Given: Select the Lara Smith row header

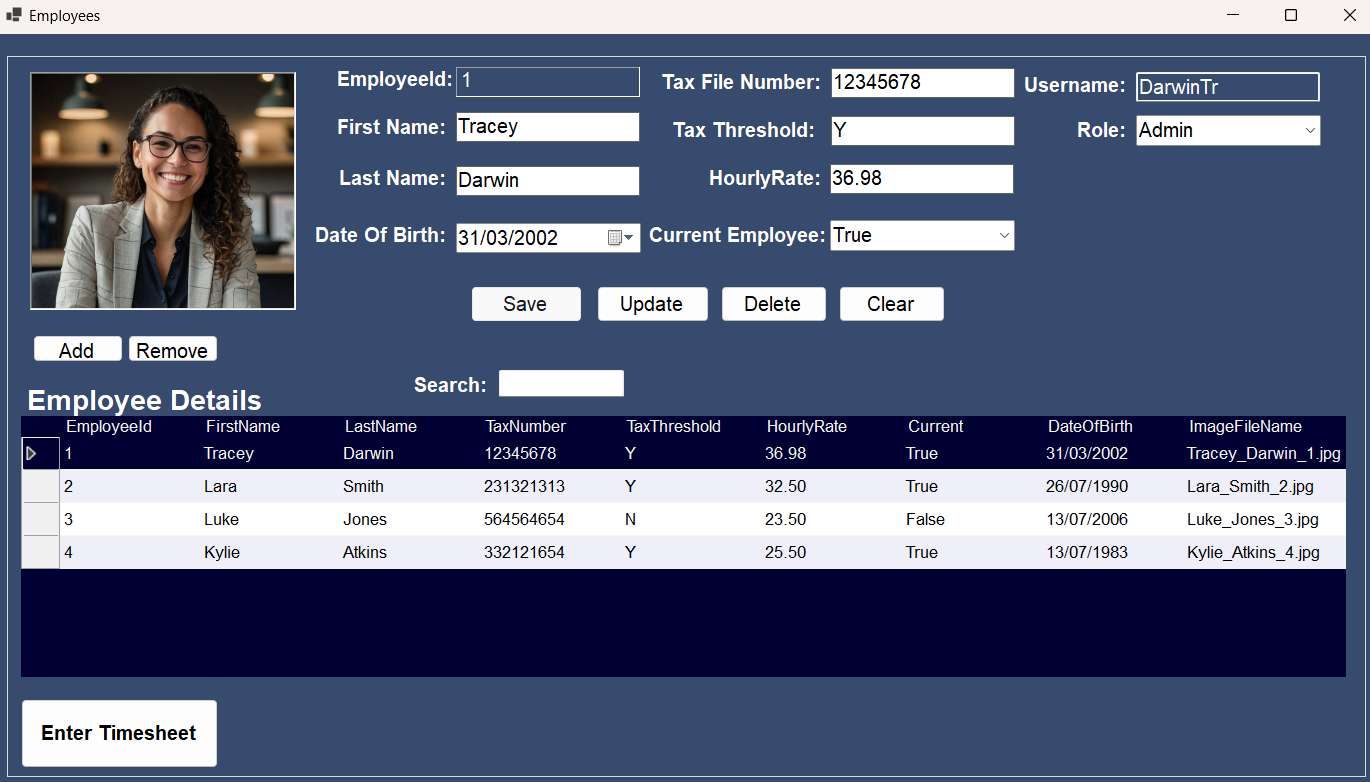Looking at the screenshot, I should pos(40,487).
